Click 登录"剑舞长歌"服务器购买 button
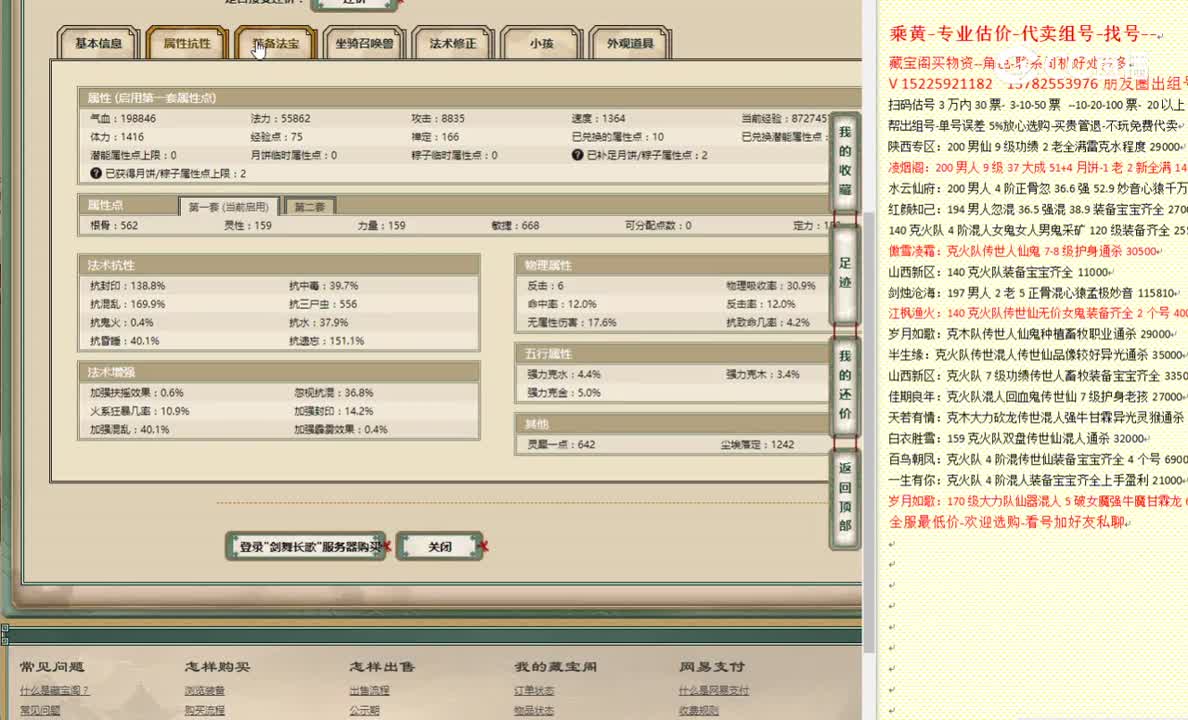1188x720 pixels. [x=306, y=546]
